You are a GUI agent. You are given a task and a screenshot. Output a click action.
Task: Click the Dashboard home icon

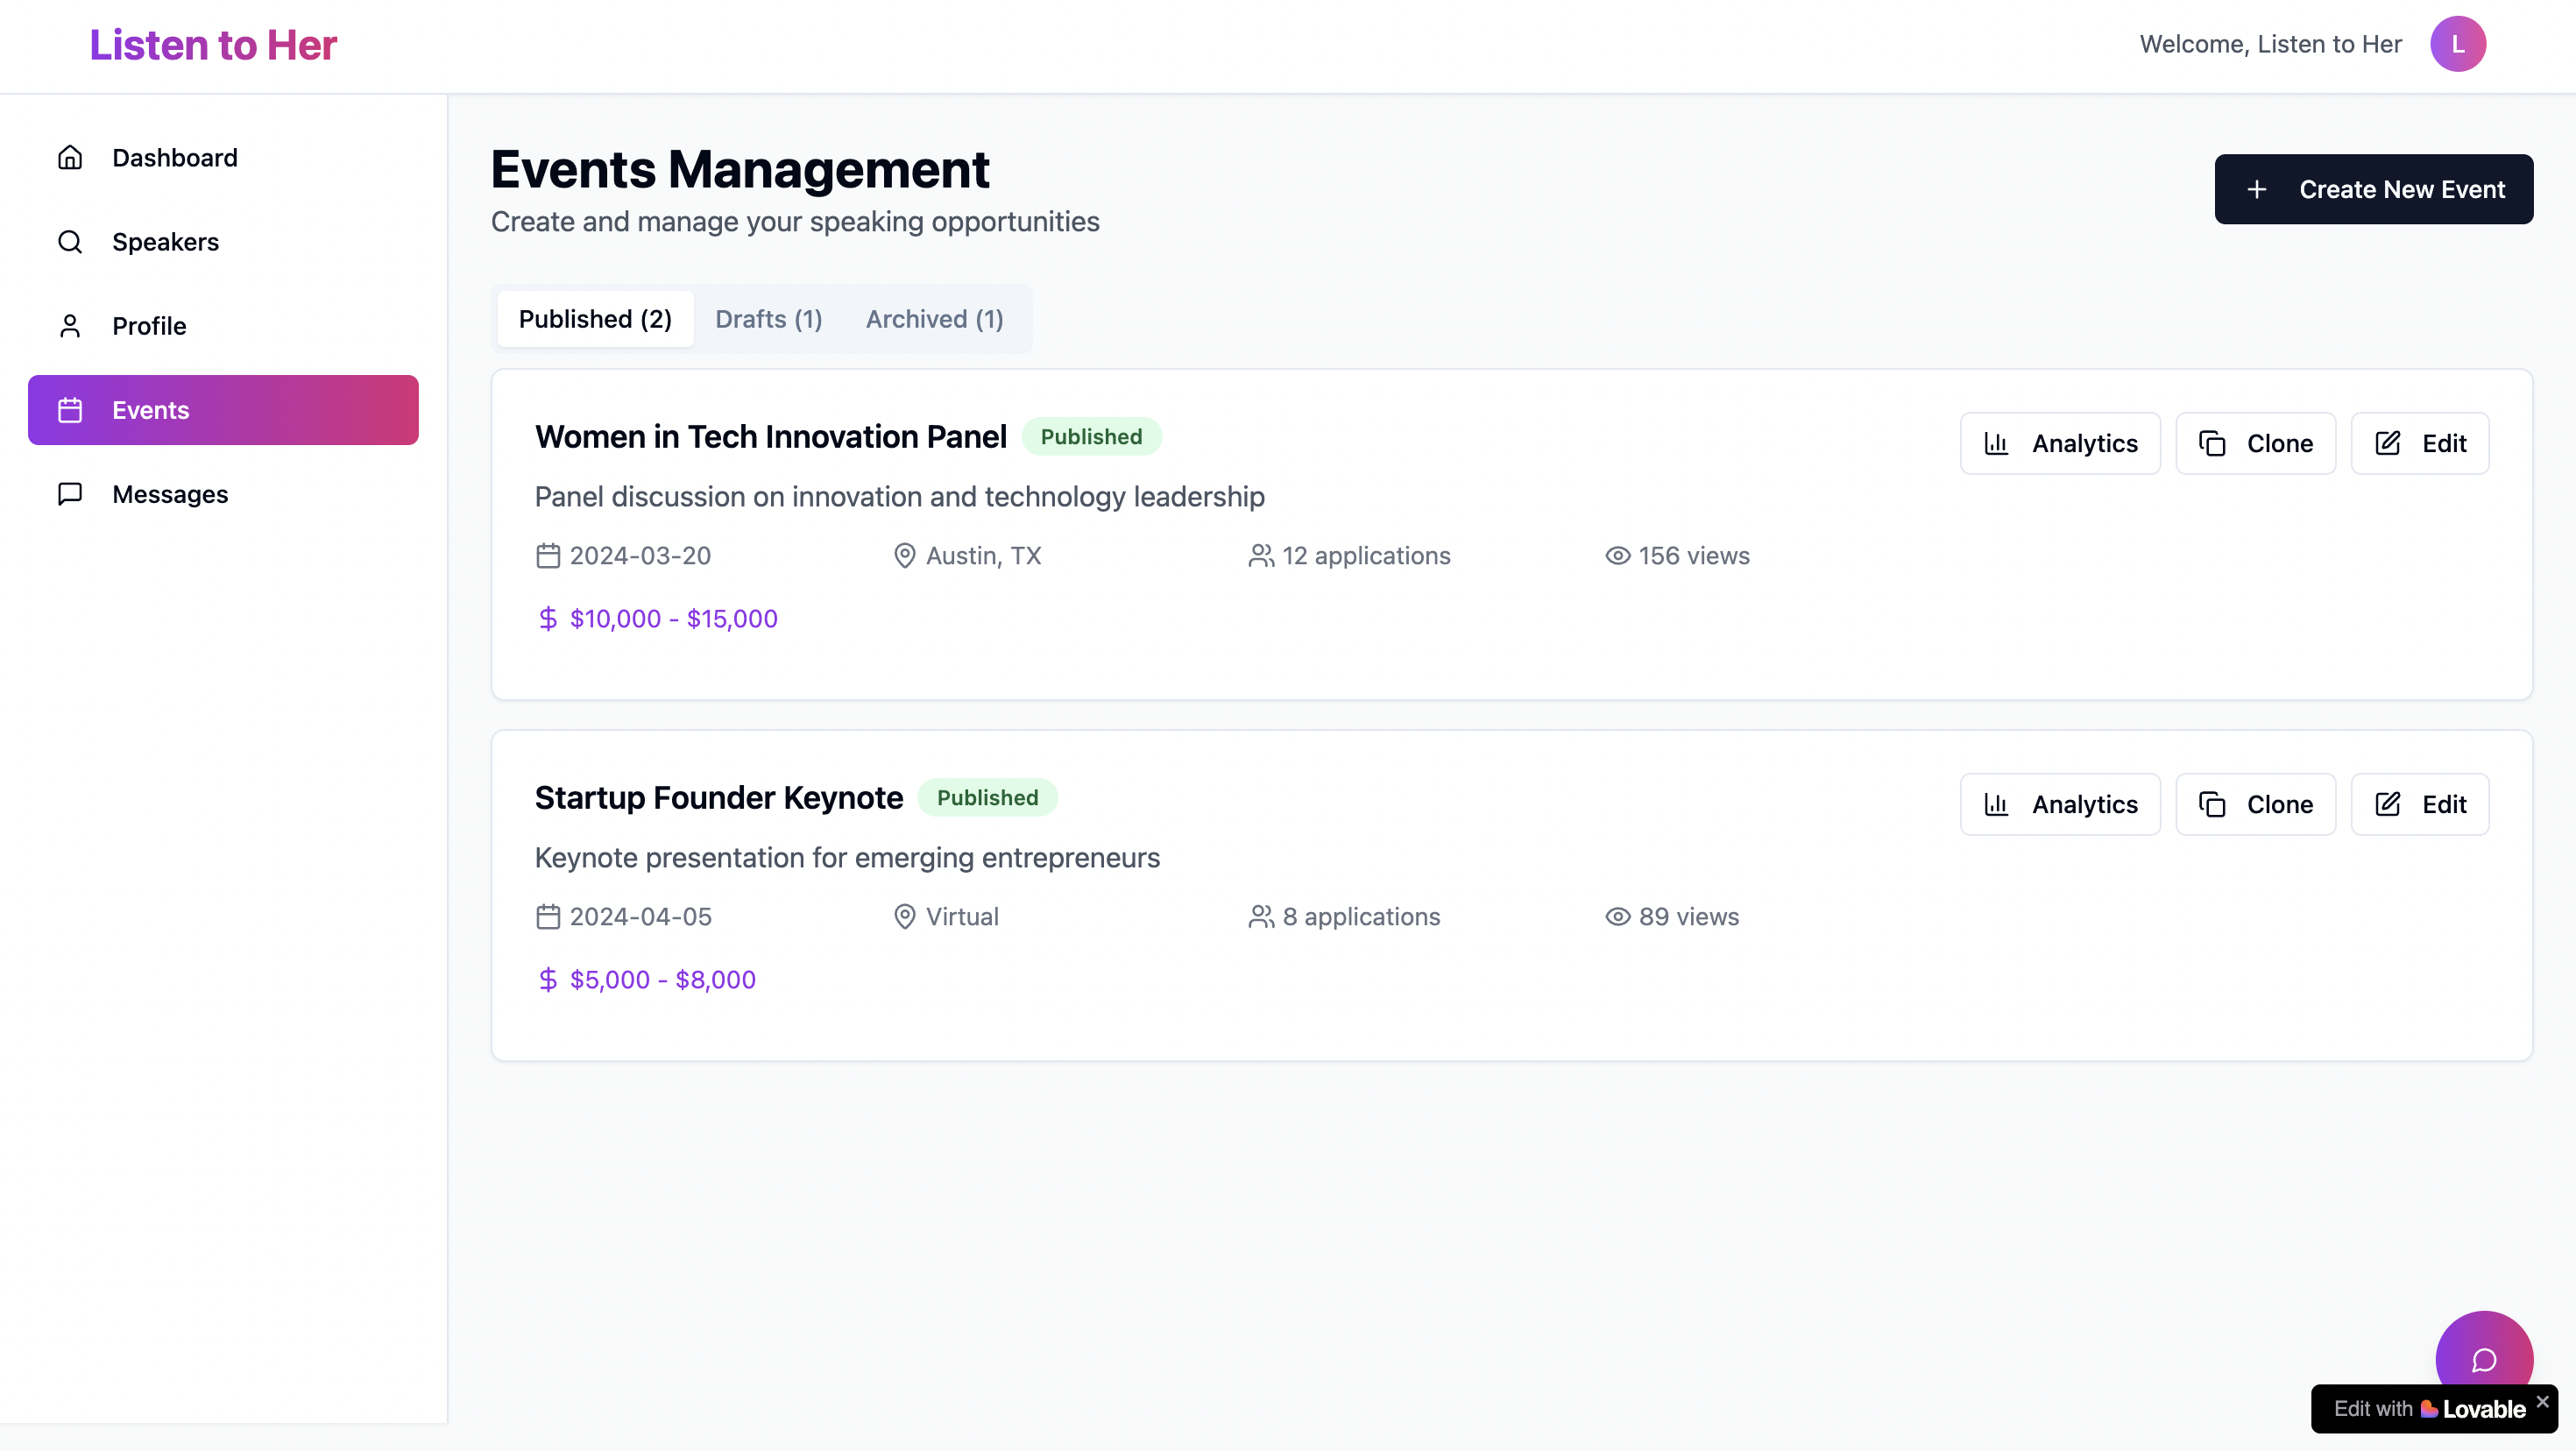click(x=70, y=158)
